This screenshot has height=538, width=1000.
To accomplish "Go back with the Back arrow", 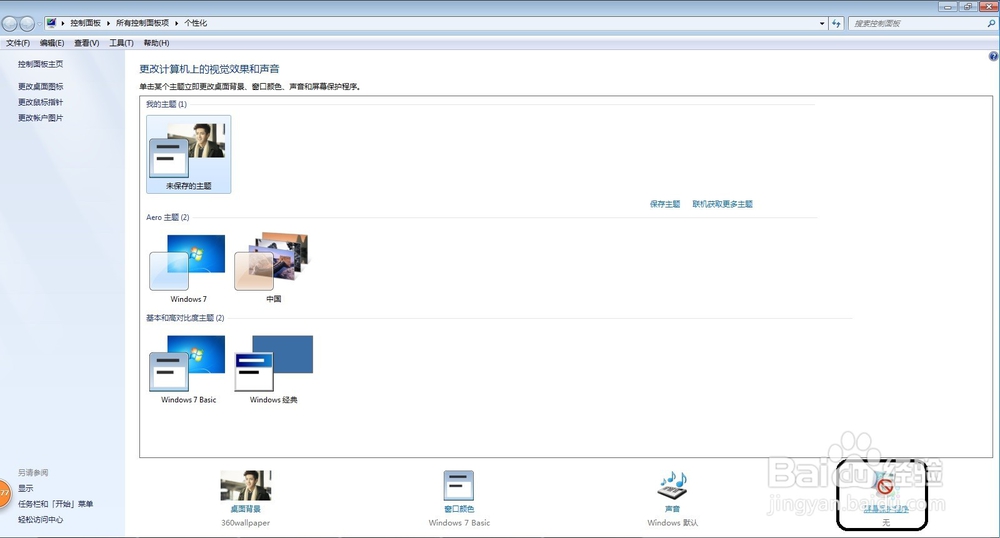I will 10,24.
